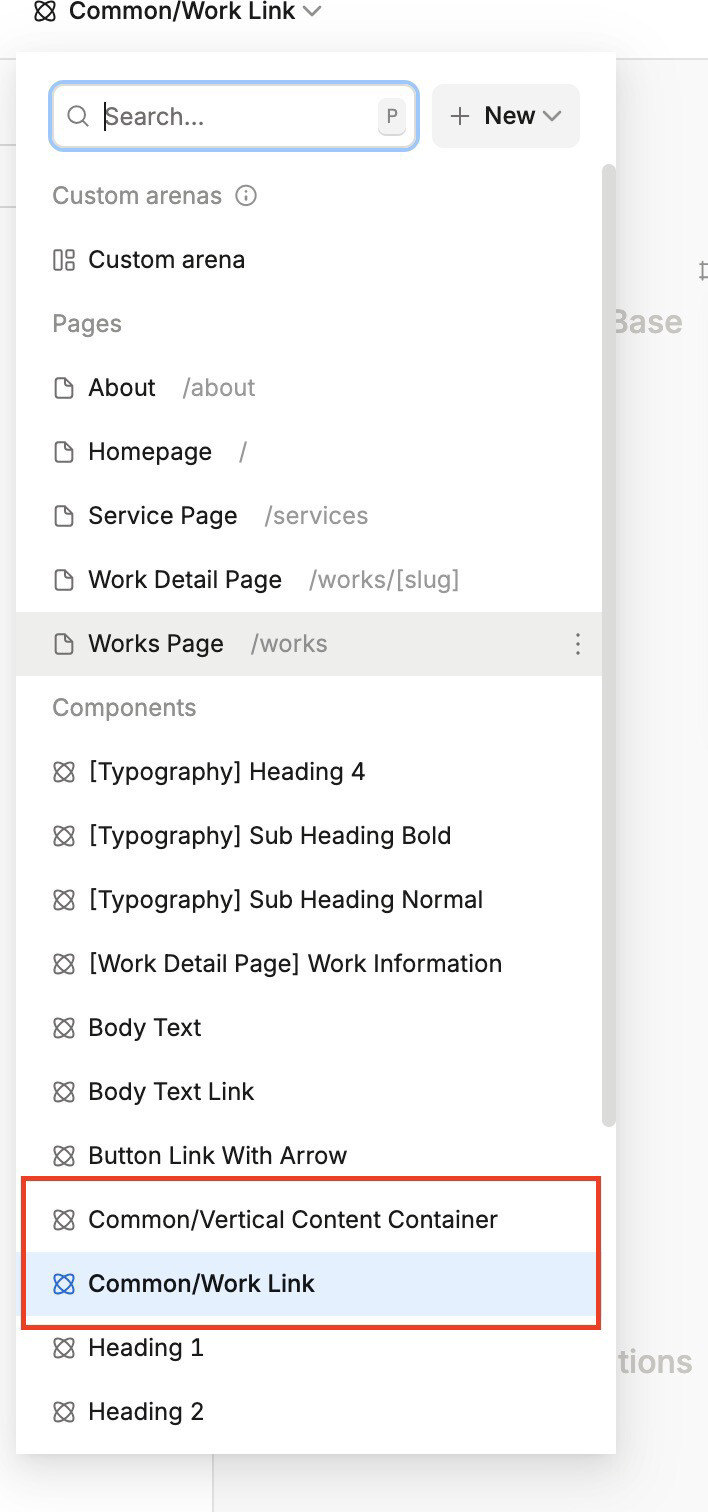This screenshot has width=708, height=1512.
Task: Click the Custom arenas info icon
Action: coord(245,196)
